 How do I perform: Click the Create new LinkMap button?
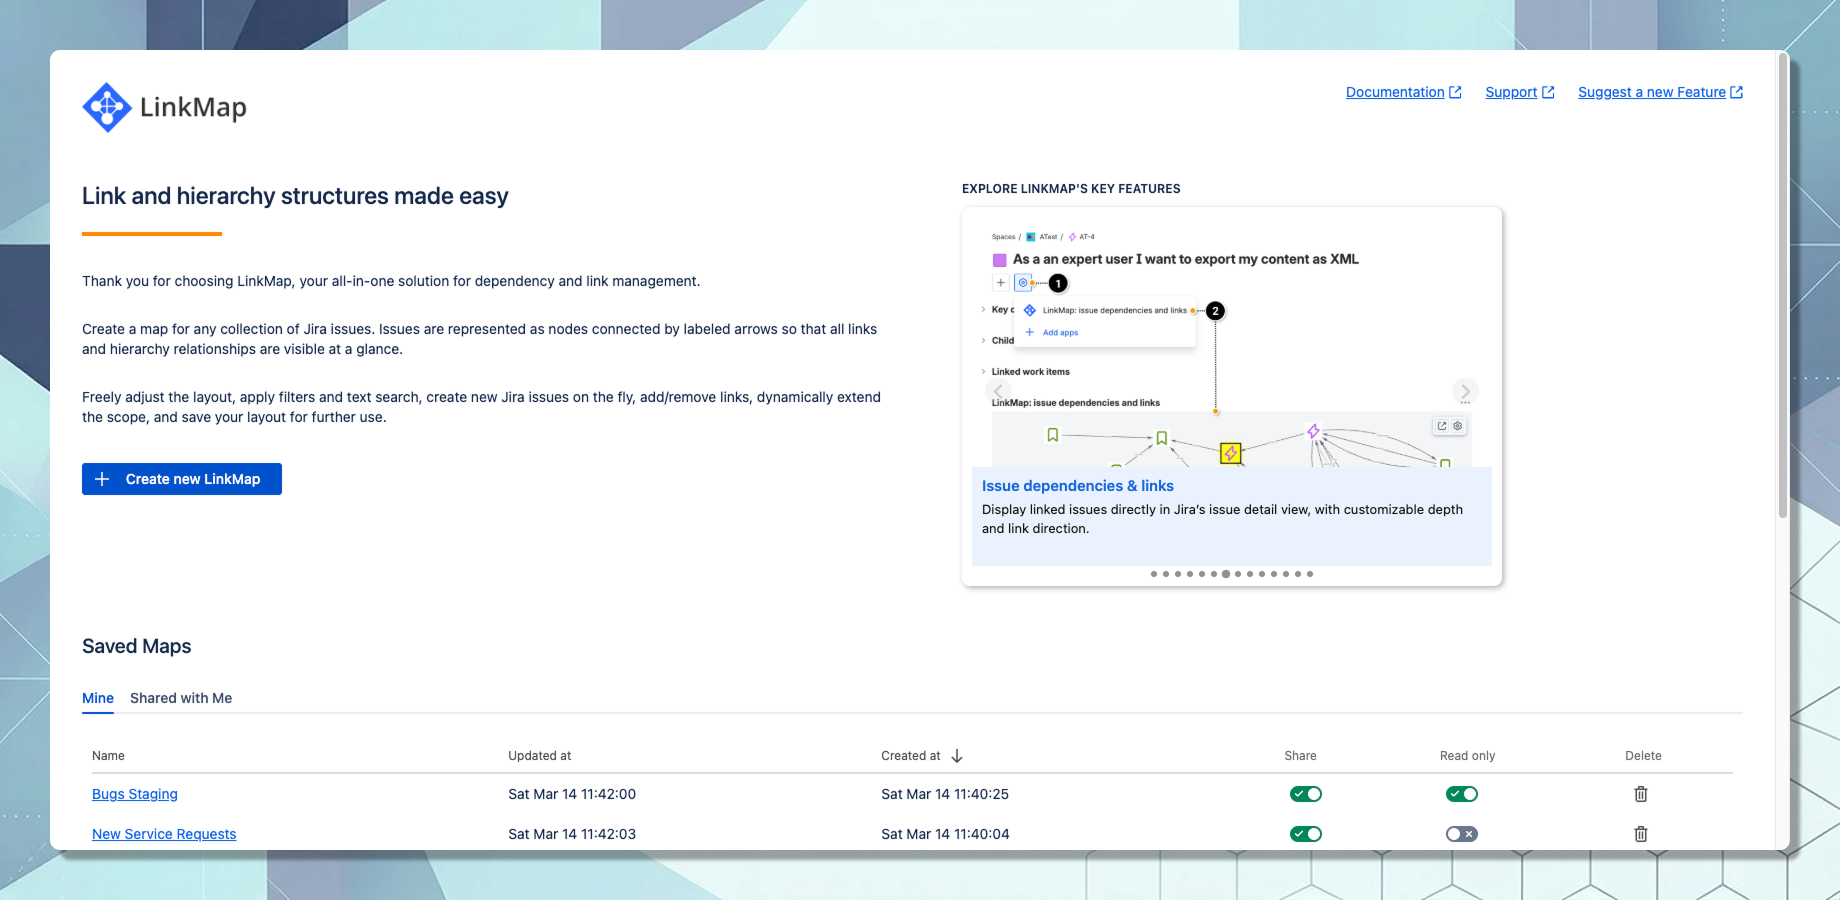pyautogui.click(x=181, y=479)
